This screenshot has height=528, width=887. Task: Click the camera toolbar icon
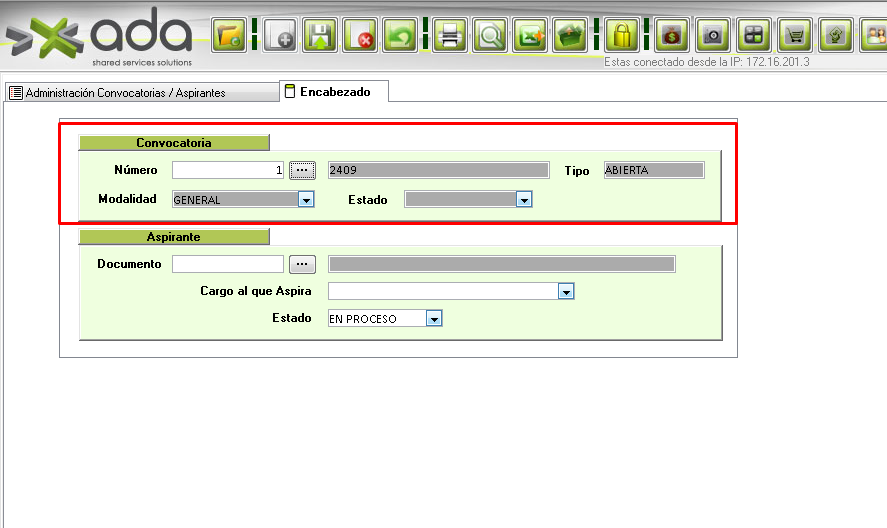pyautogui.click(x=713, y=36)
